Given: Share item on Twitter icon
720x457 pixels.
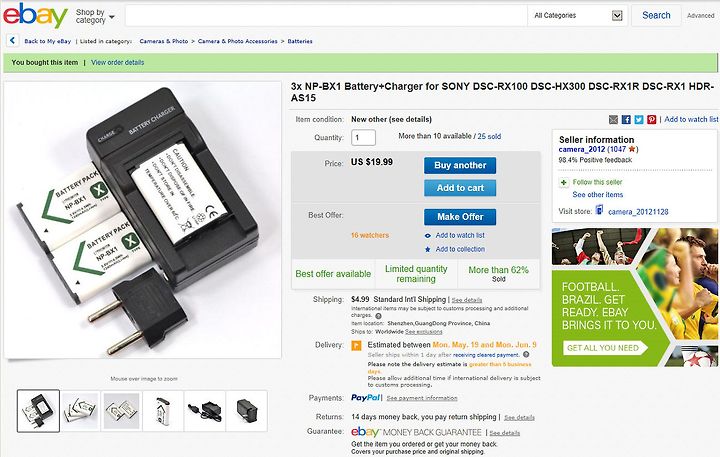Looking at the screenshot, I should 639,119.
